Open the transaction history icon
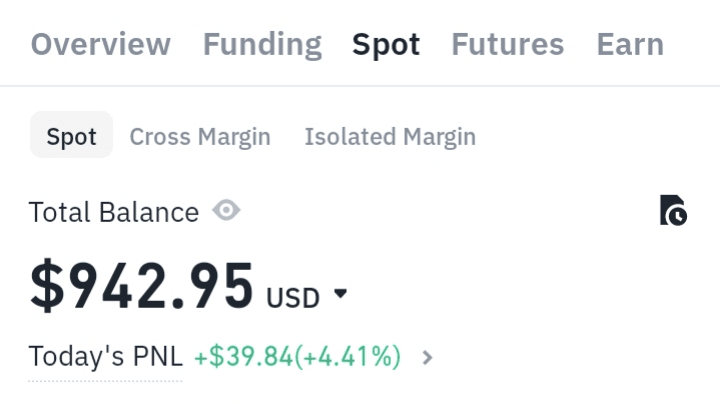 point(673,211)
